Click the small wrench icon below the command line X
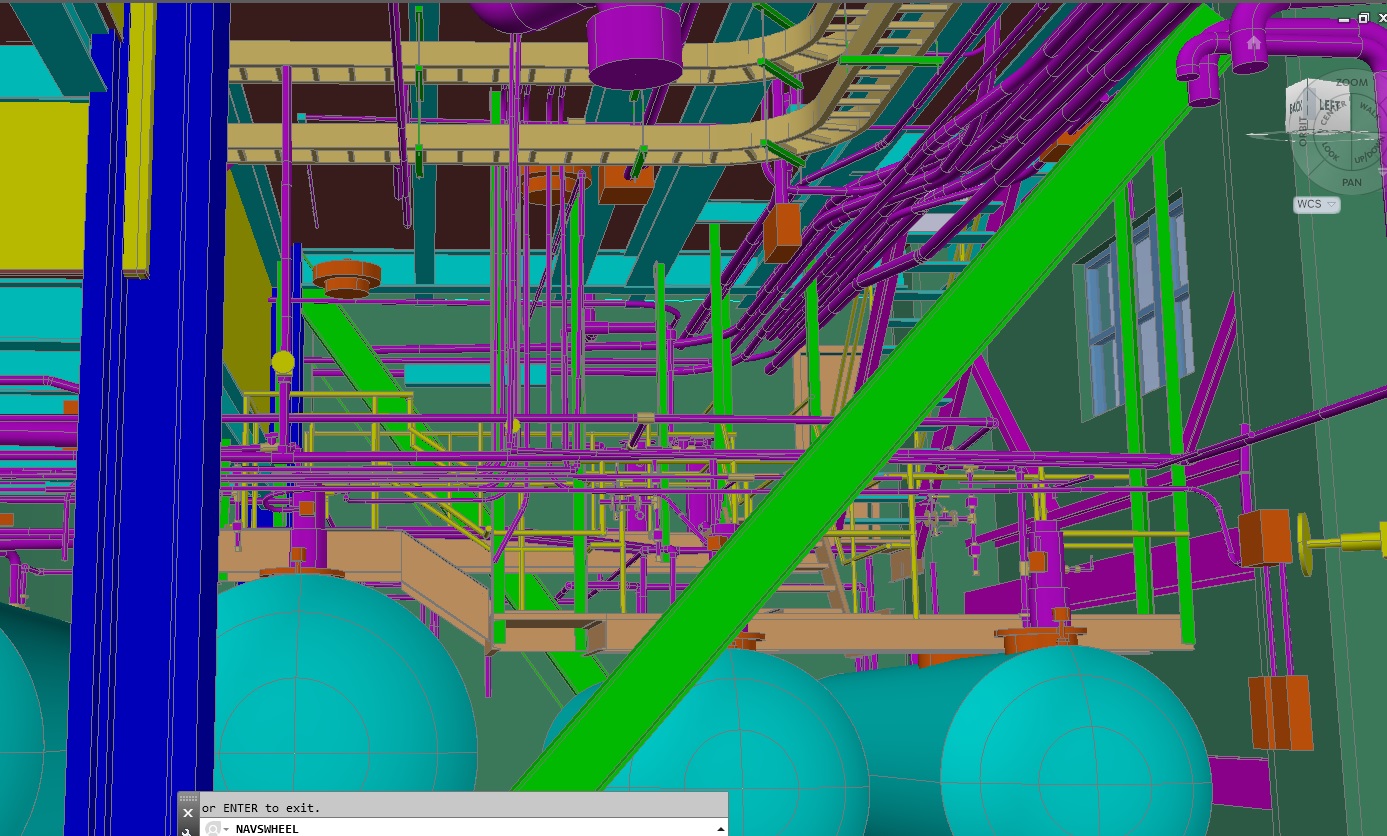 coord(186,832)
